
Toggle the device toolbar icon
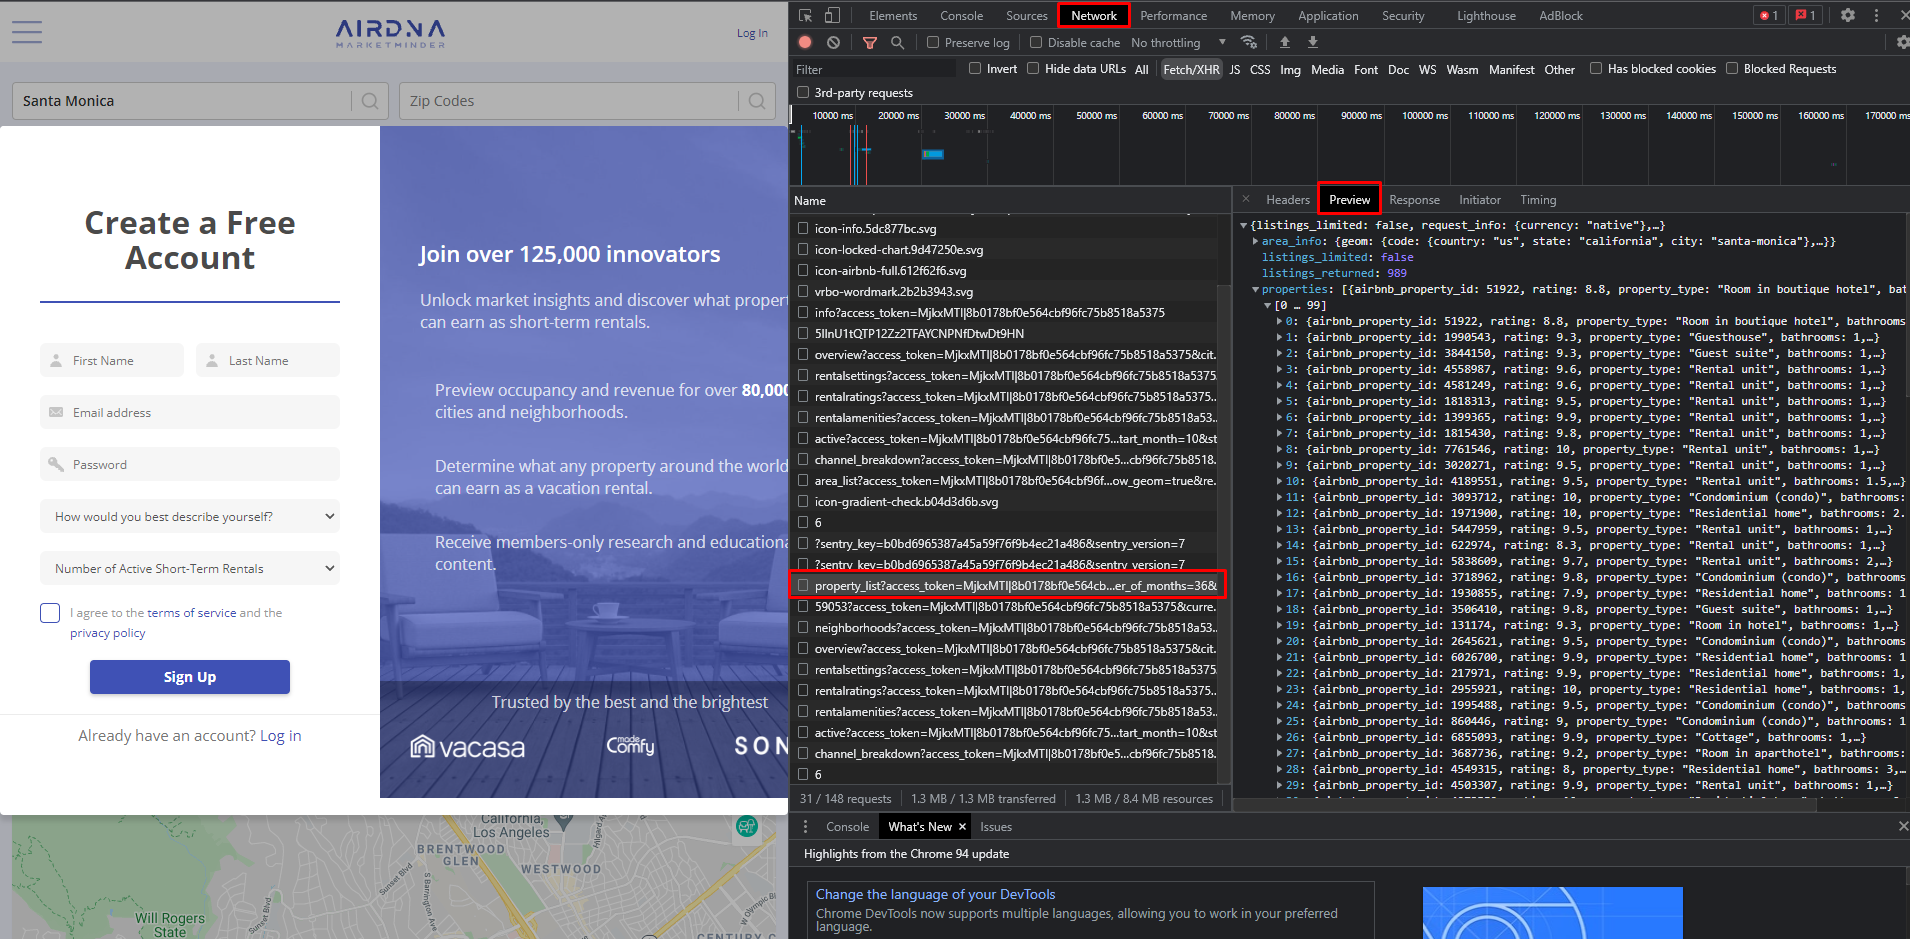832,15
